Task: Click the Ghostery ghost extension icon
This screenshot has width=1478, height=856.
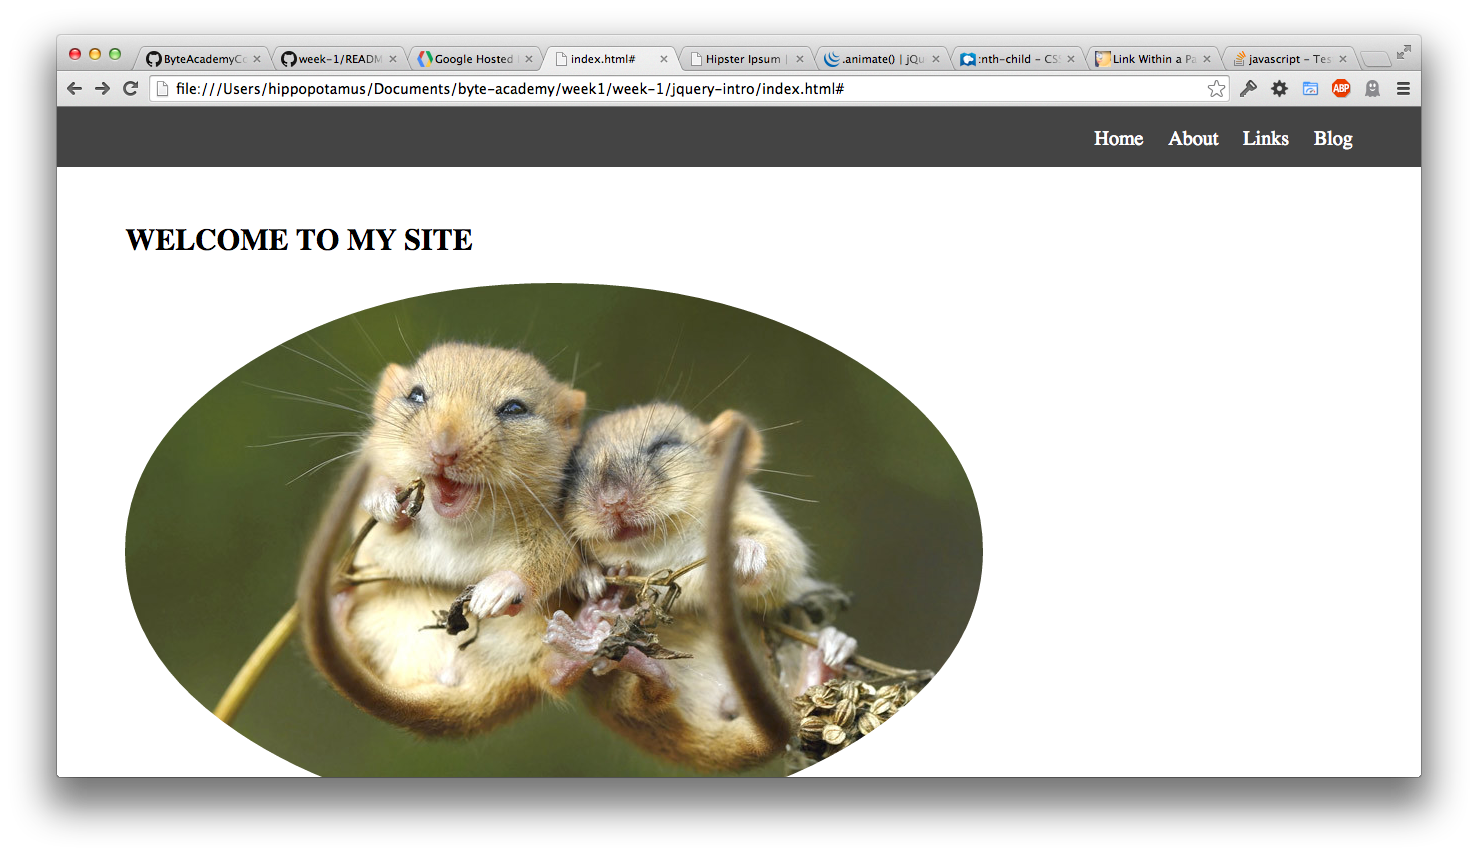Action: pyautogui.click(x=1372, y=89)
